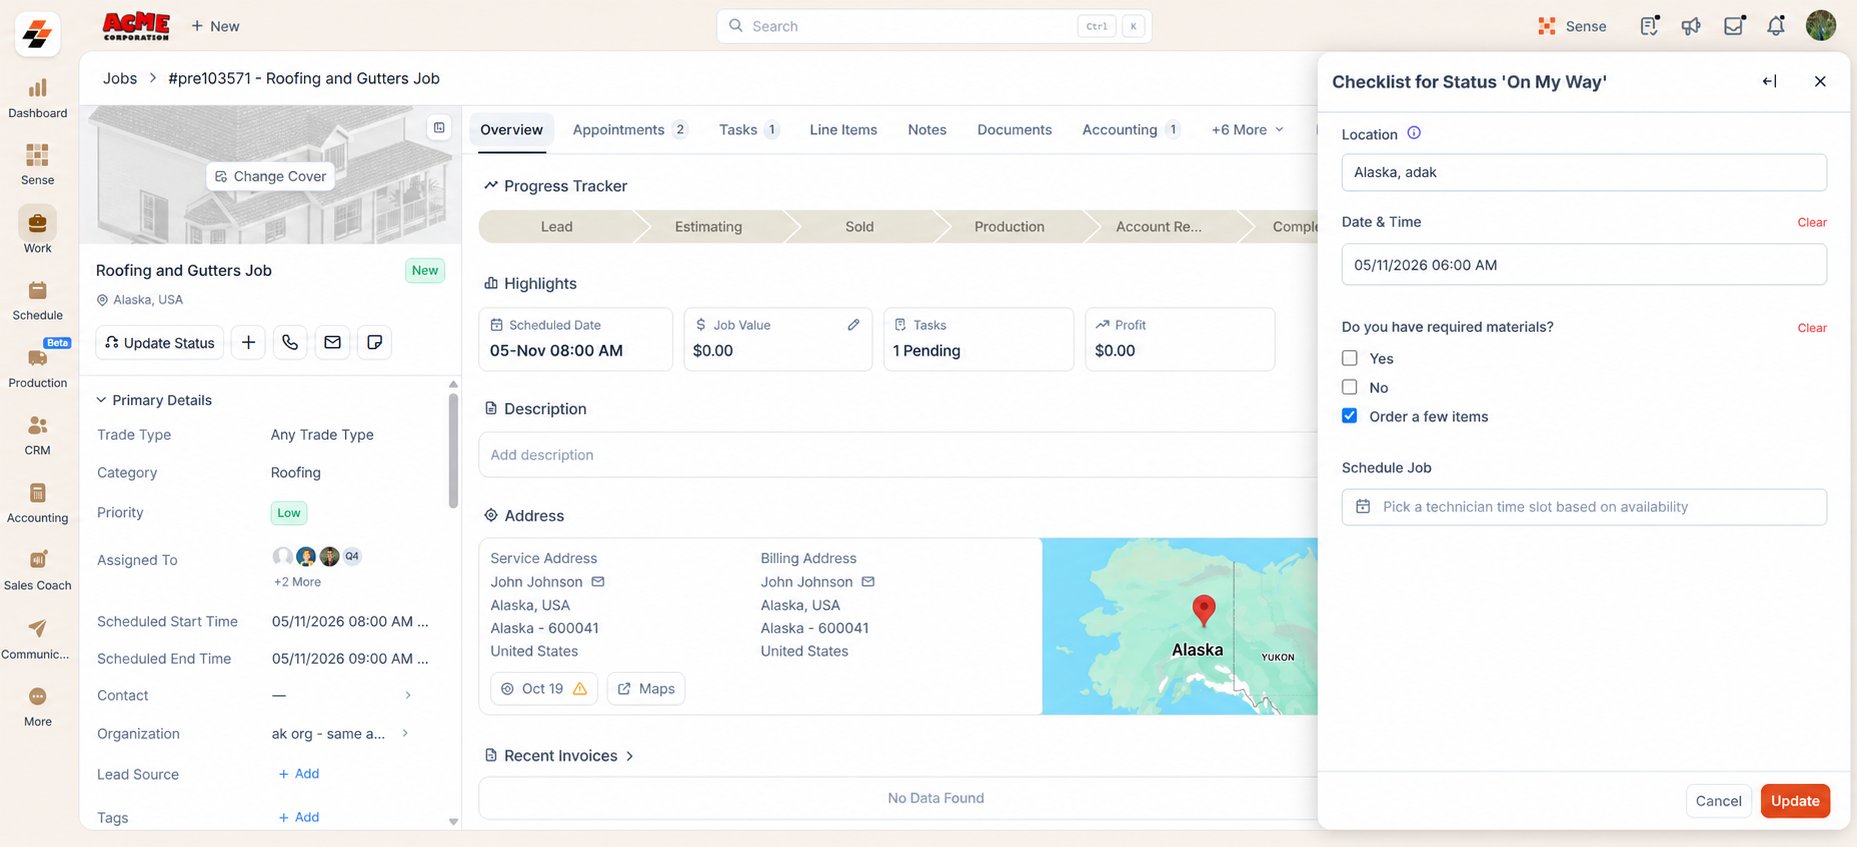Screen dimensions: 1857x847
Task: Switch to the Appointments tab
Action: [x=629, y=130]
